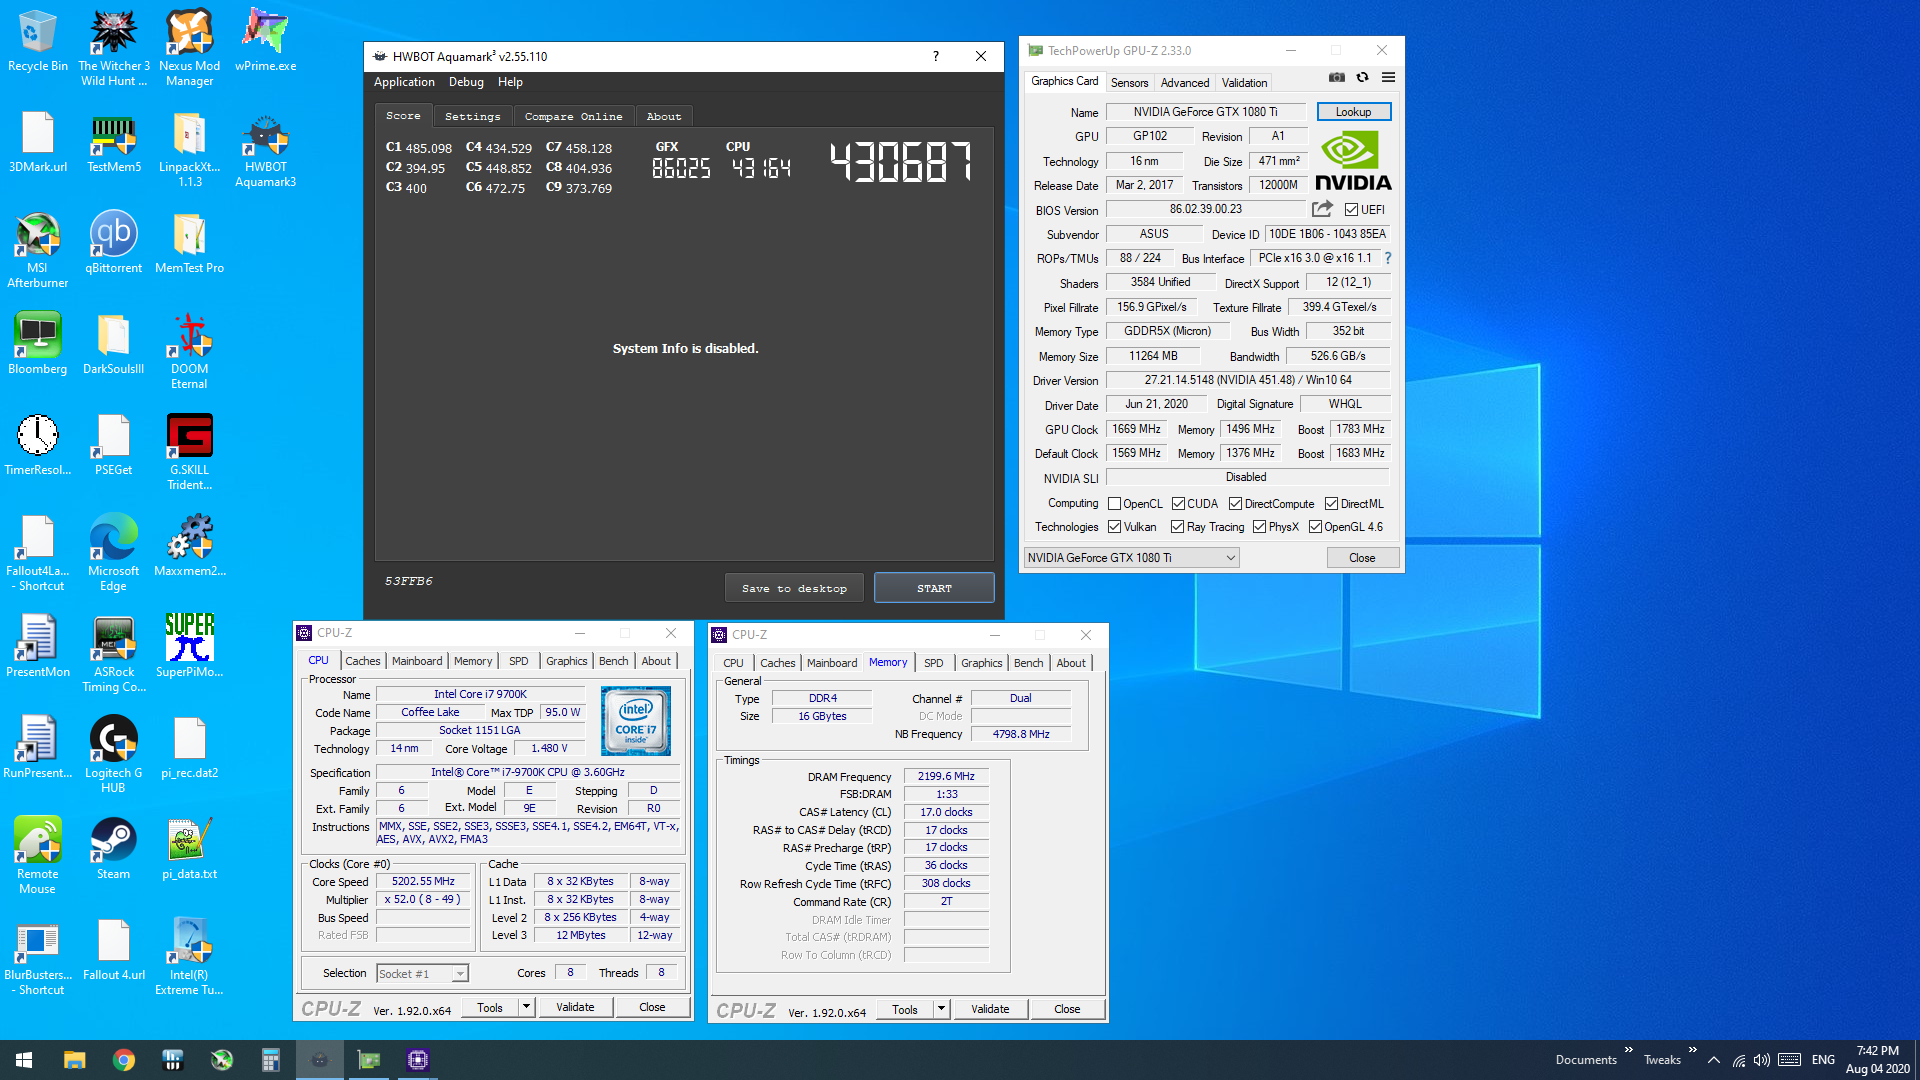Image resolution: width=1920 pixels, height=1080 pixels.
Task: Click the CPU-Z taskbar icon
Action: click(x=418, y=1060)
